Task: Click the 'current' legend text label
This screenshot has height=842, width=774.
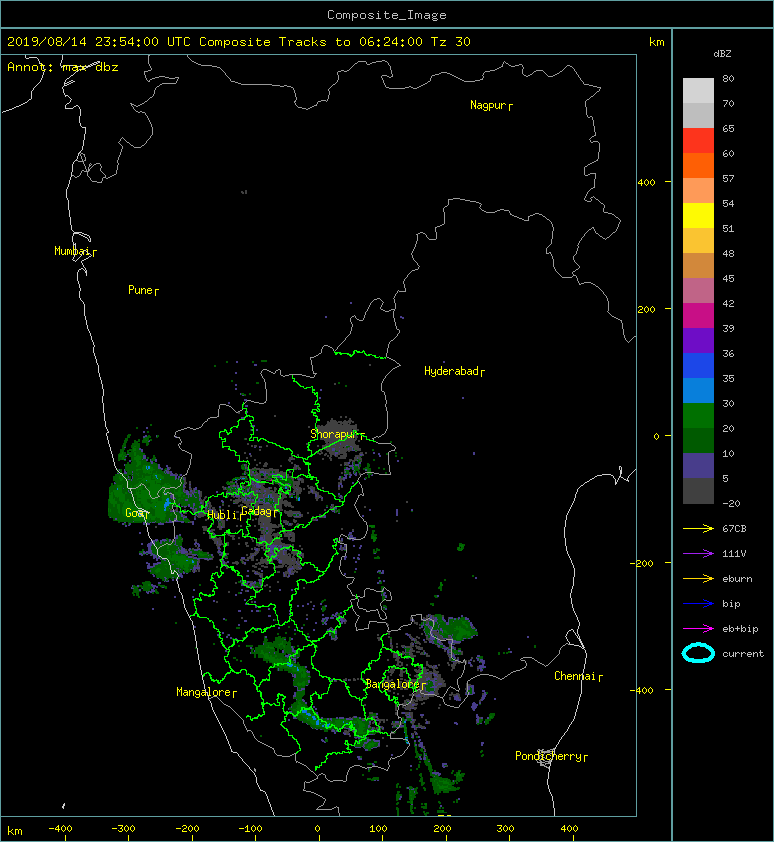Action: 743,654
